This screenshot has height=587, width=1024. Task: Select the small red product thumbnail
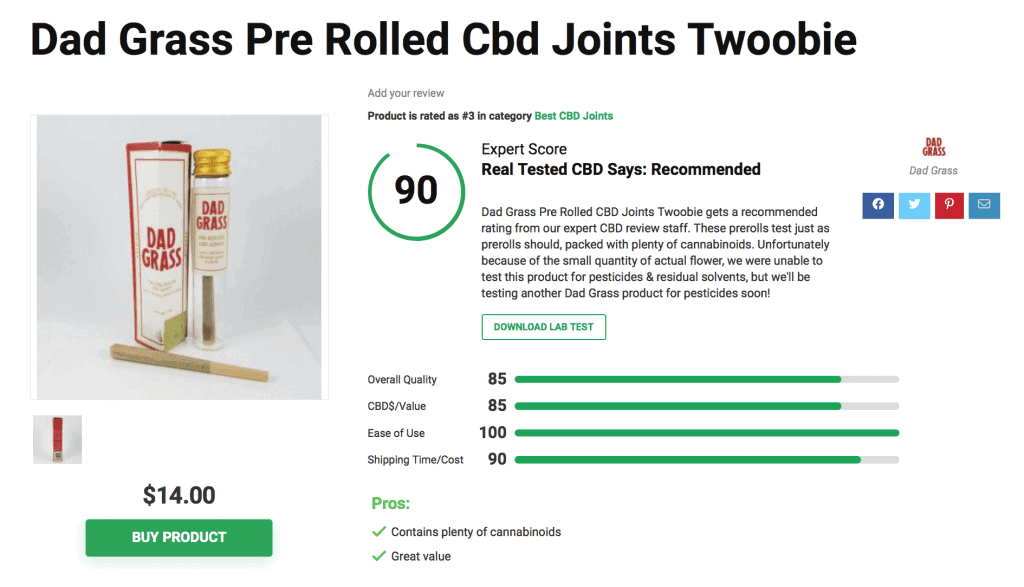57,439
